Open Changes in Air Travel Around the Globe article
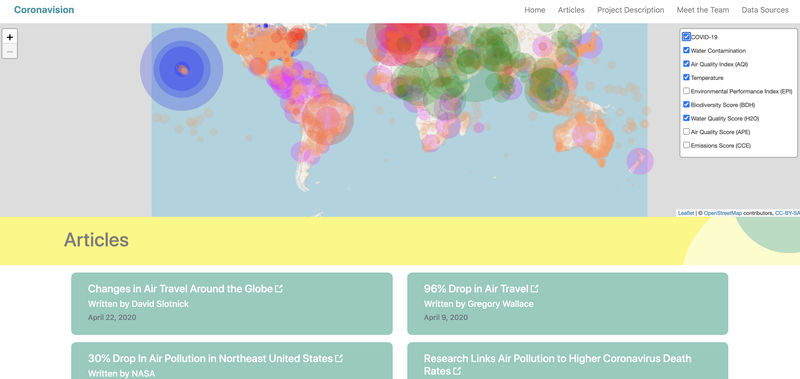This screenshot has height=379, width=800. [180, 289]
